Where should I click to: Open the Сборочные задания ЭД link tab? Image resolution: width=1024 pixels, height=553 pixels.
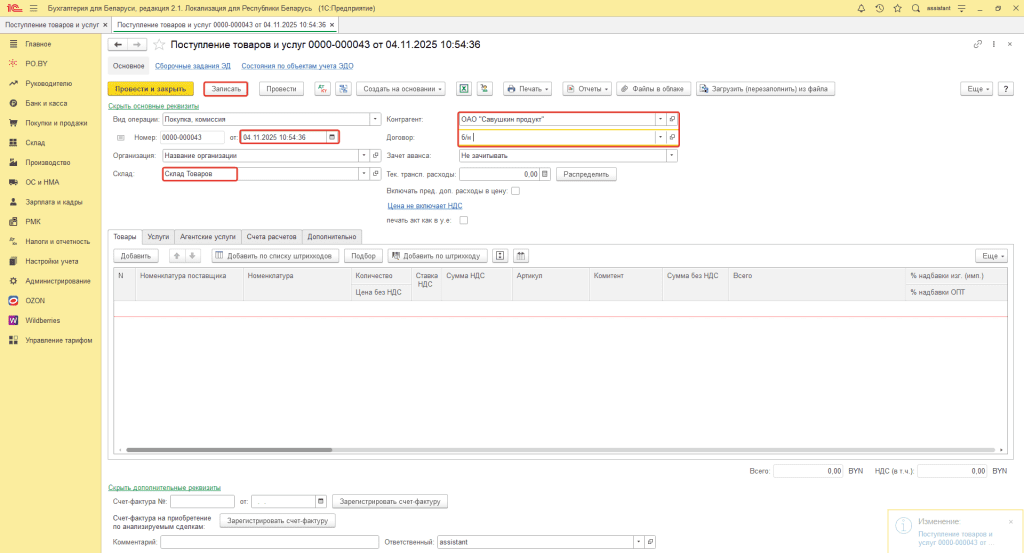pos(193,66)
